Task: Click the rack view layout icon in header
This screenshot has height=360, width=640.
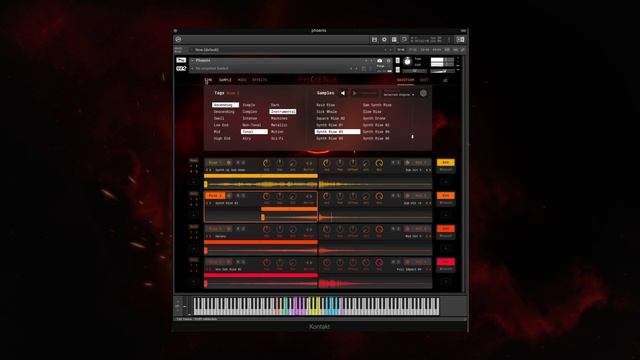Action: (x=394, y=40)
